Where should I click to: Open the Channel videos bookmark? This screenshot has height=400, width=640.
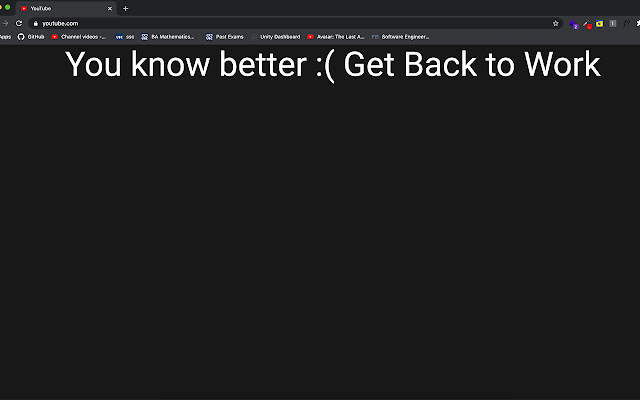point(79,37)
